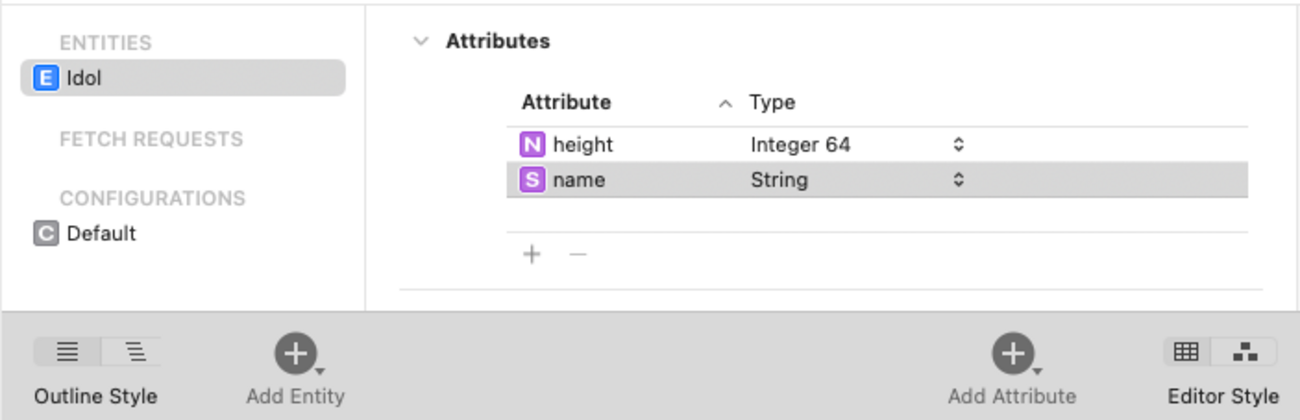Sort by the Attribute column header
This screenshot has height=420, width=1300.
click(566, 102)
